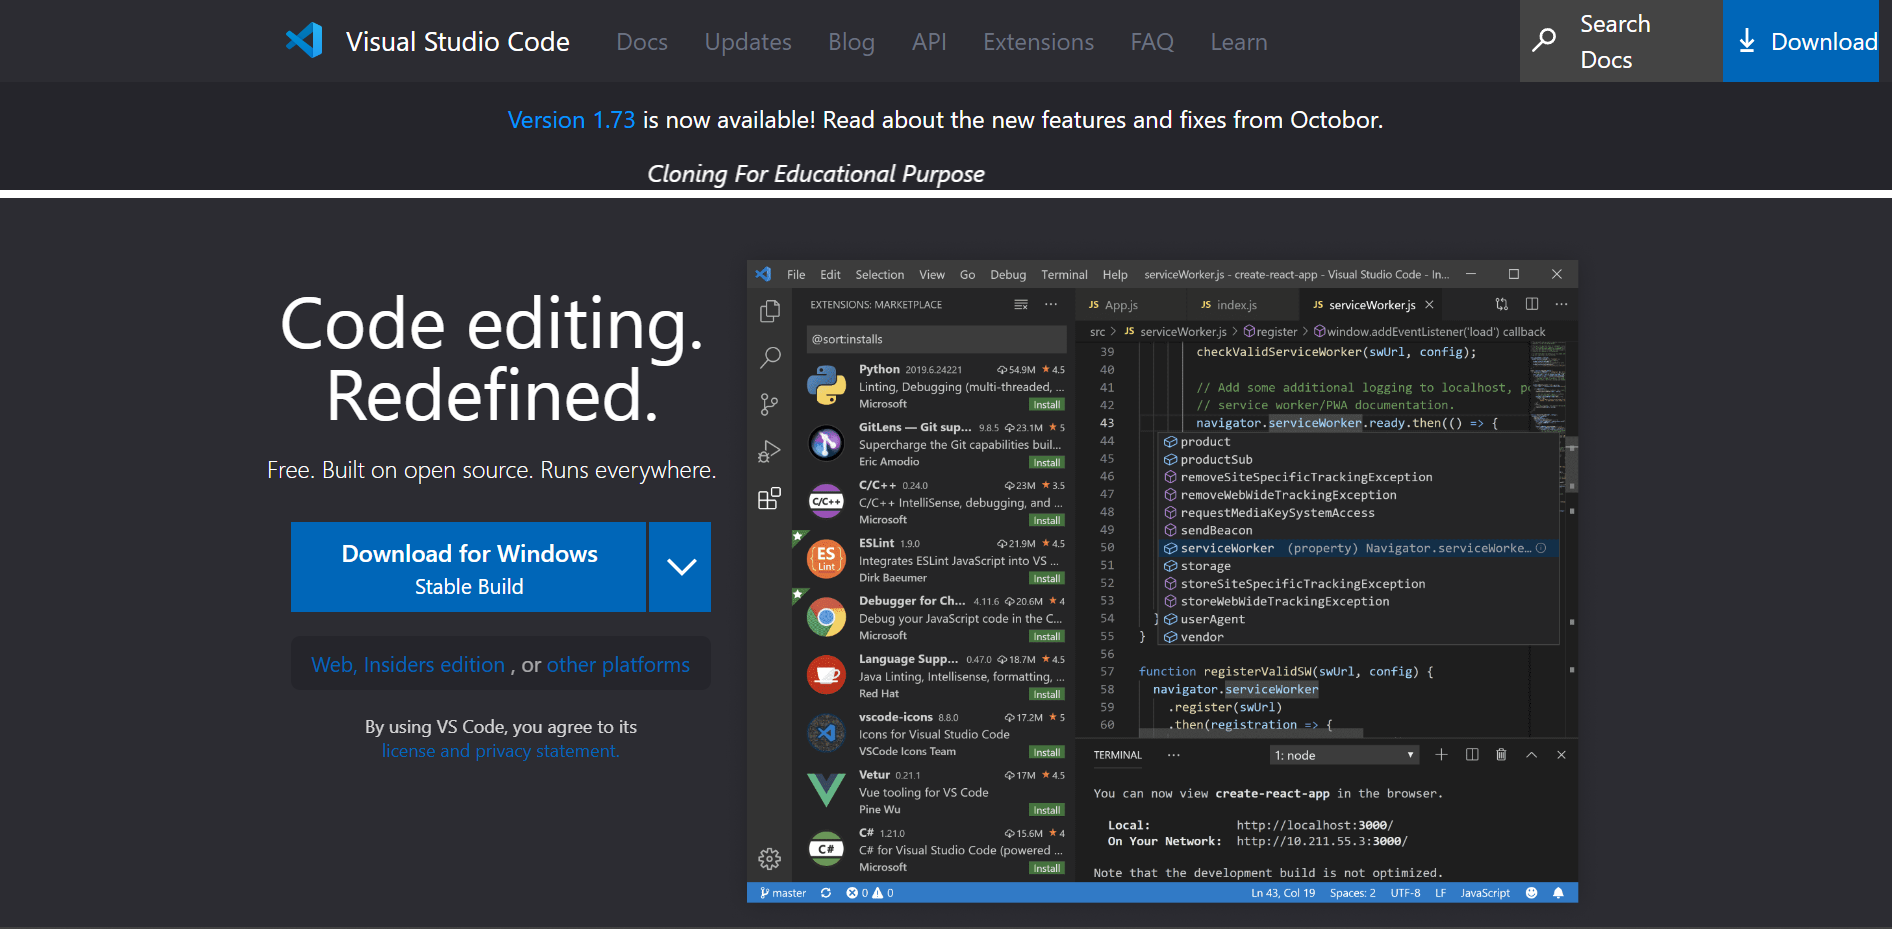Open the Web, Insiders edition link

coord(408,665)
